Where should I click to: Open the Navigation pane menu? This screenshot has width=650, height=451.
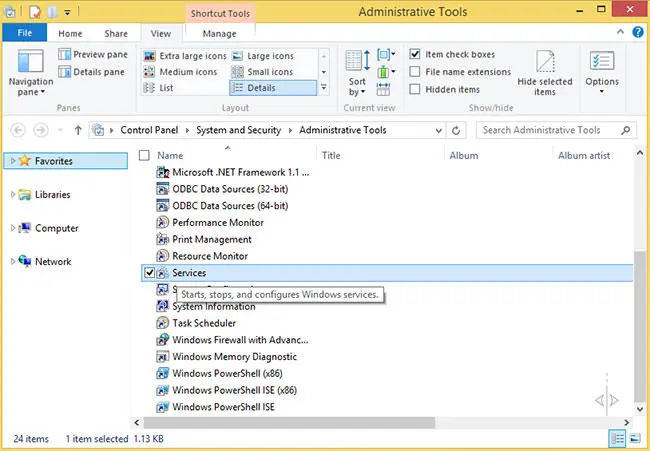pos(31,73)
